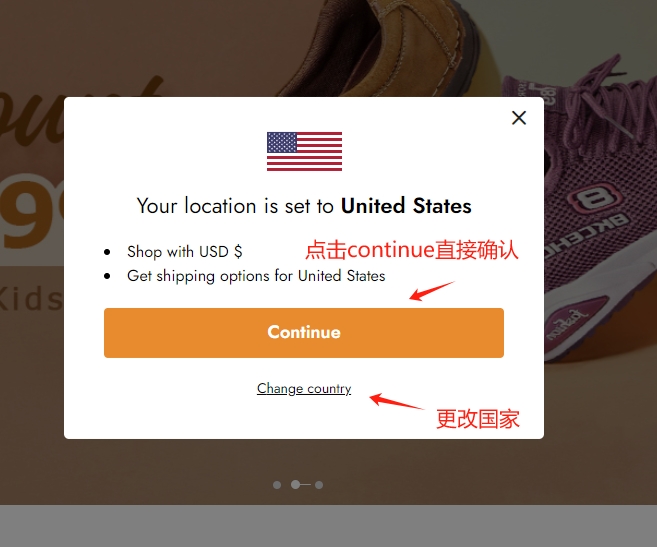657x547 pixels.
Task: Go to the first banner slide dot
Action: pos(277,485)
